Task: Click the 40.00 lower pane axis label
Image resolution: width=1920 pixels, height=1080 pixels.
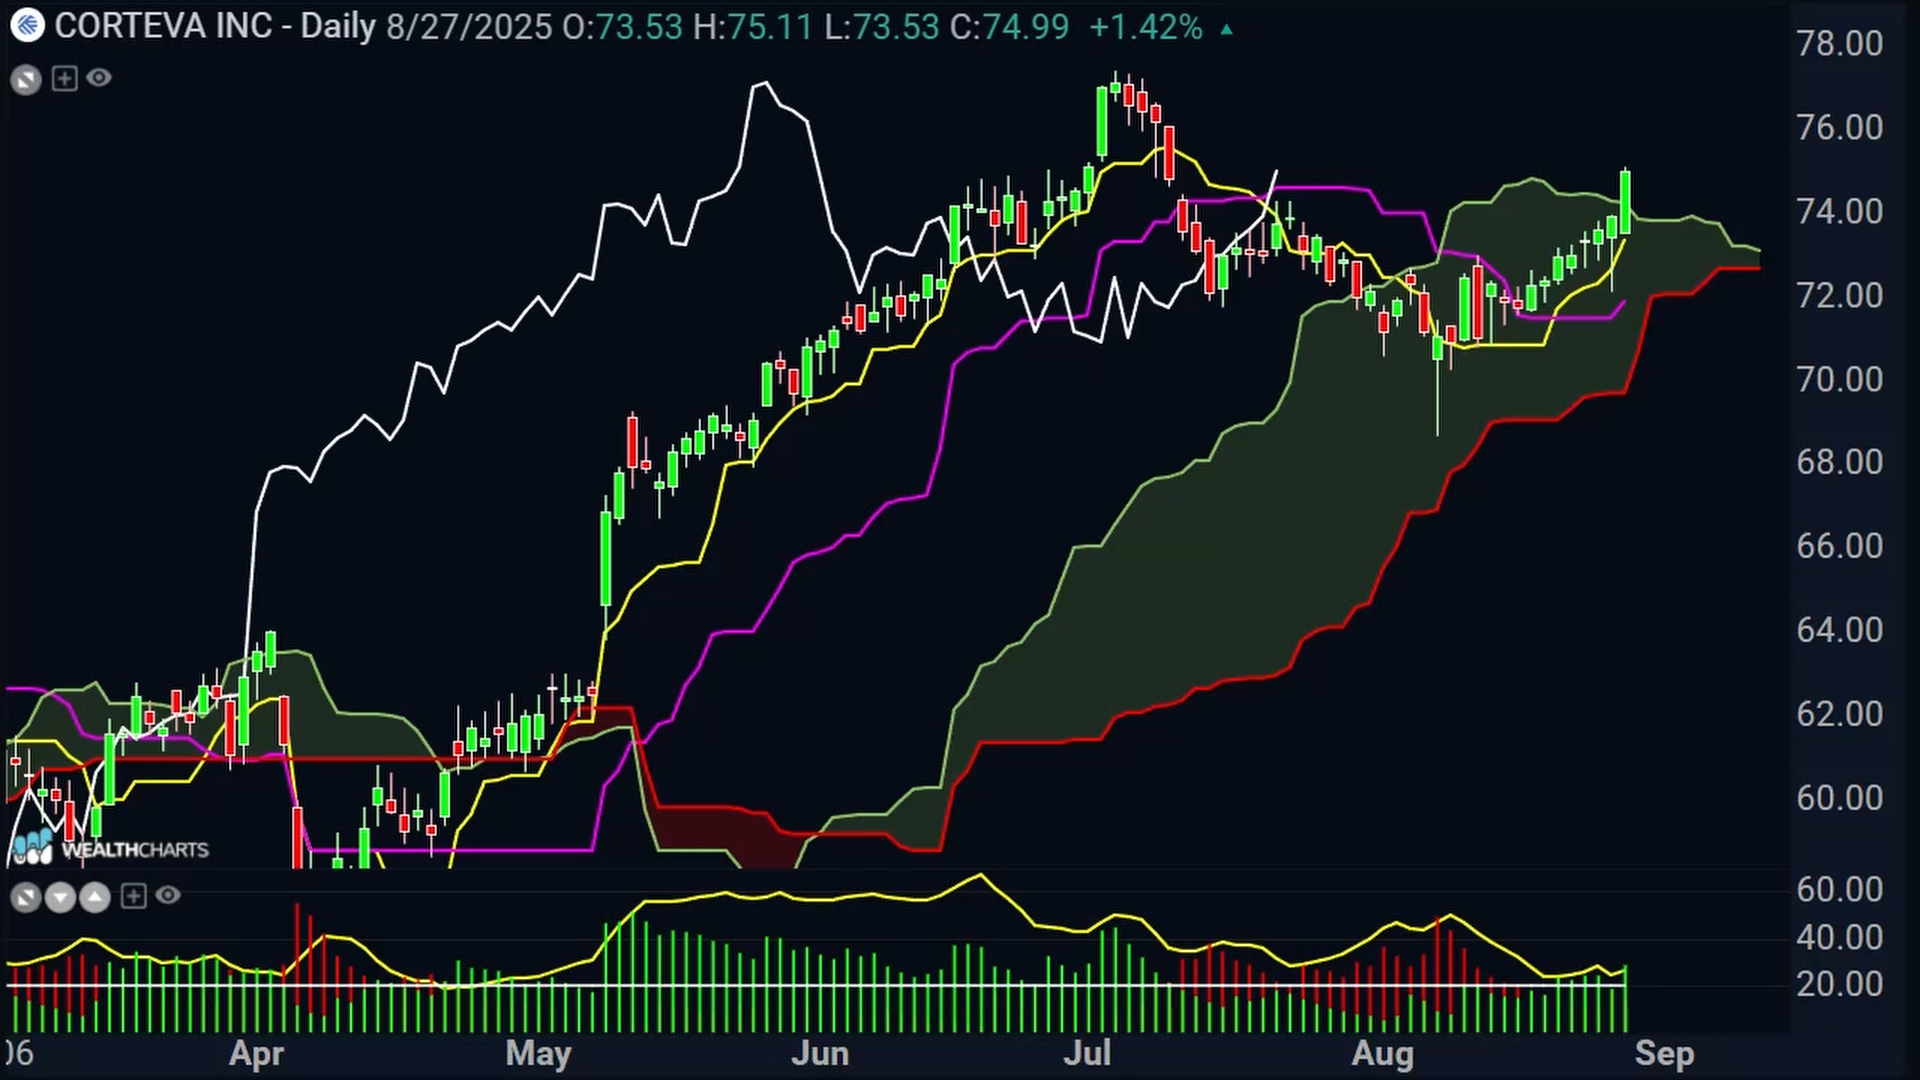Action: coord(1839,937)
